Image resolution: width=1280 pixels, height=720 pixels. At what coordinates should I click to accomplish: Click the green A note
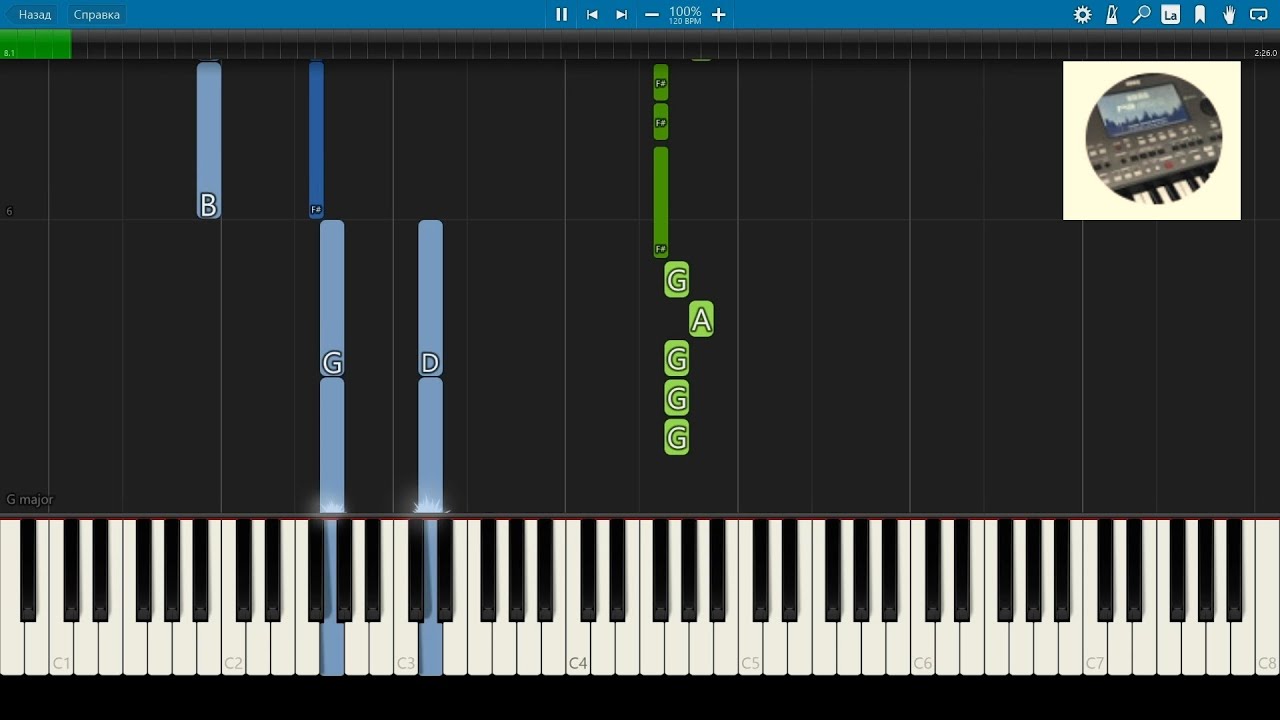701,320
